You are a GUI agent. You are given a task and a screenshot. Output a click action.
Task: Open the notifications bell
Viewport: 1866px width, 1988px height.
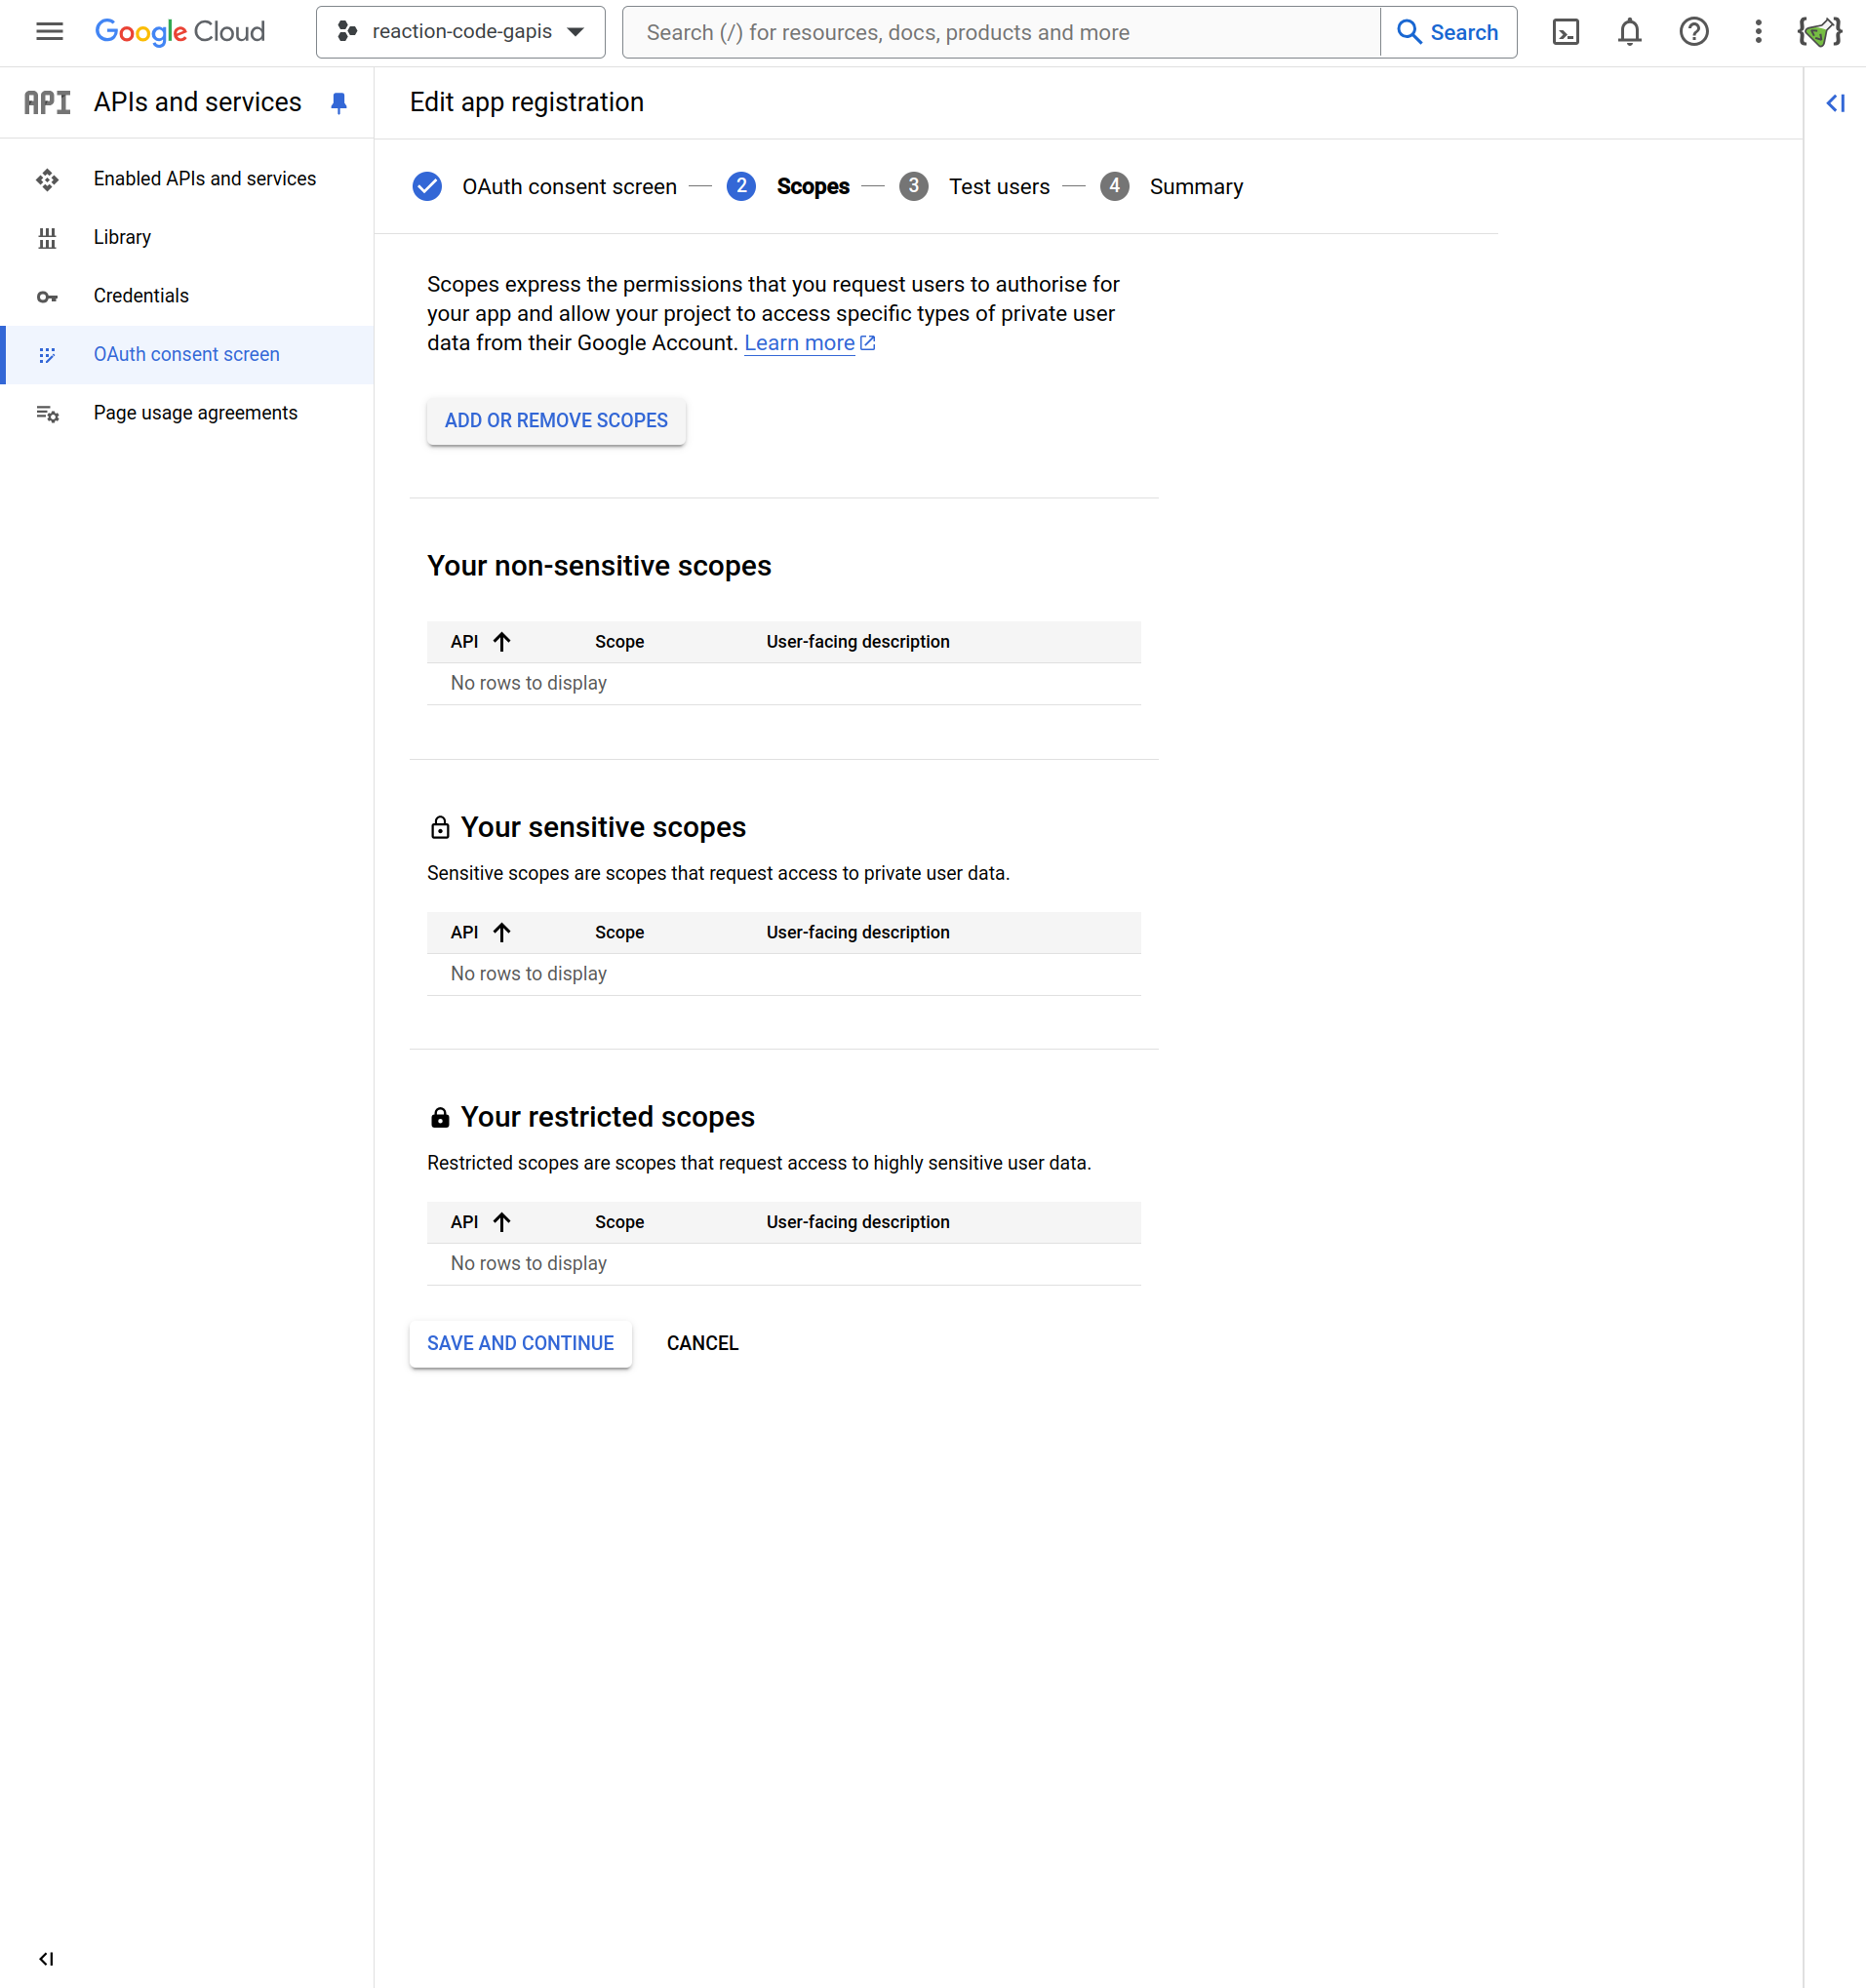click(1629, 32)
